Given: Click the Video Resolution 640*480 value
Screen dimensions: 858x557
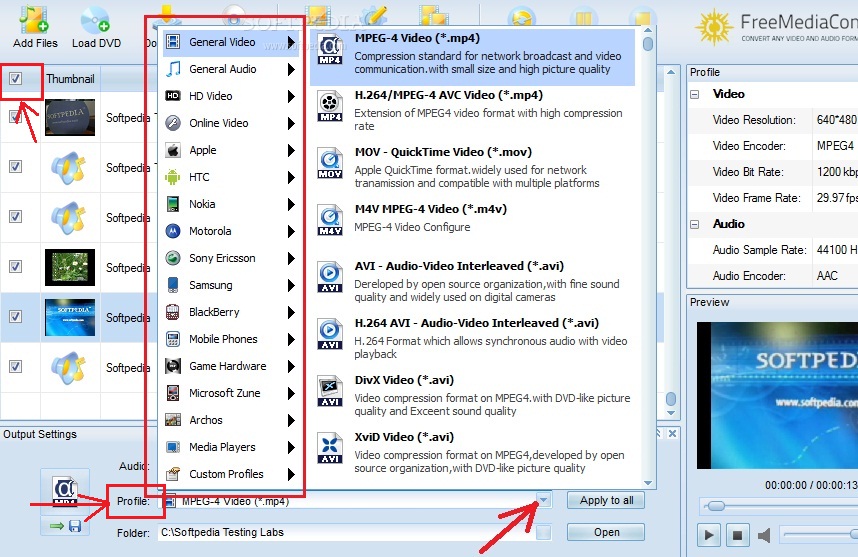Looking at the screenshot, I should pos(836,120).
